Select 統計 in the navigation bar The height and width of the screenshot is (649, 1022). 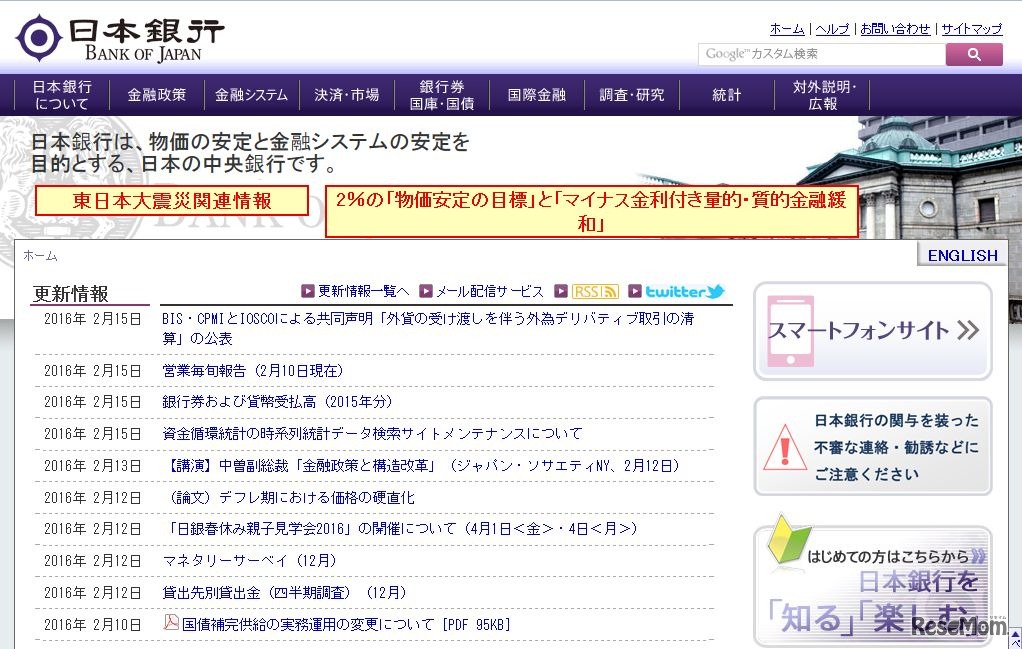tap(727, 95)
